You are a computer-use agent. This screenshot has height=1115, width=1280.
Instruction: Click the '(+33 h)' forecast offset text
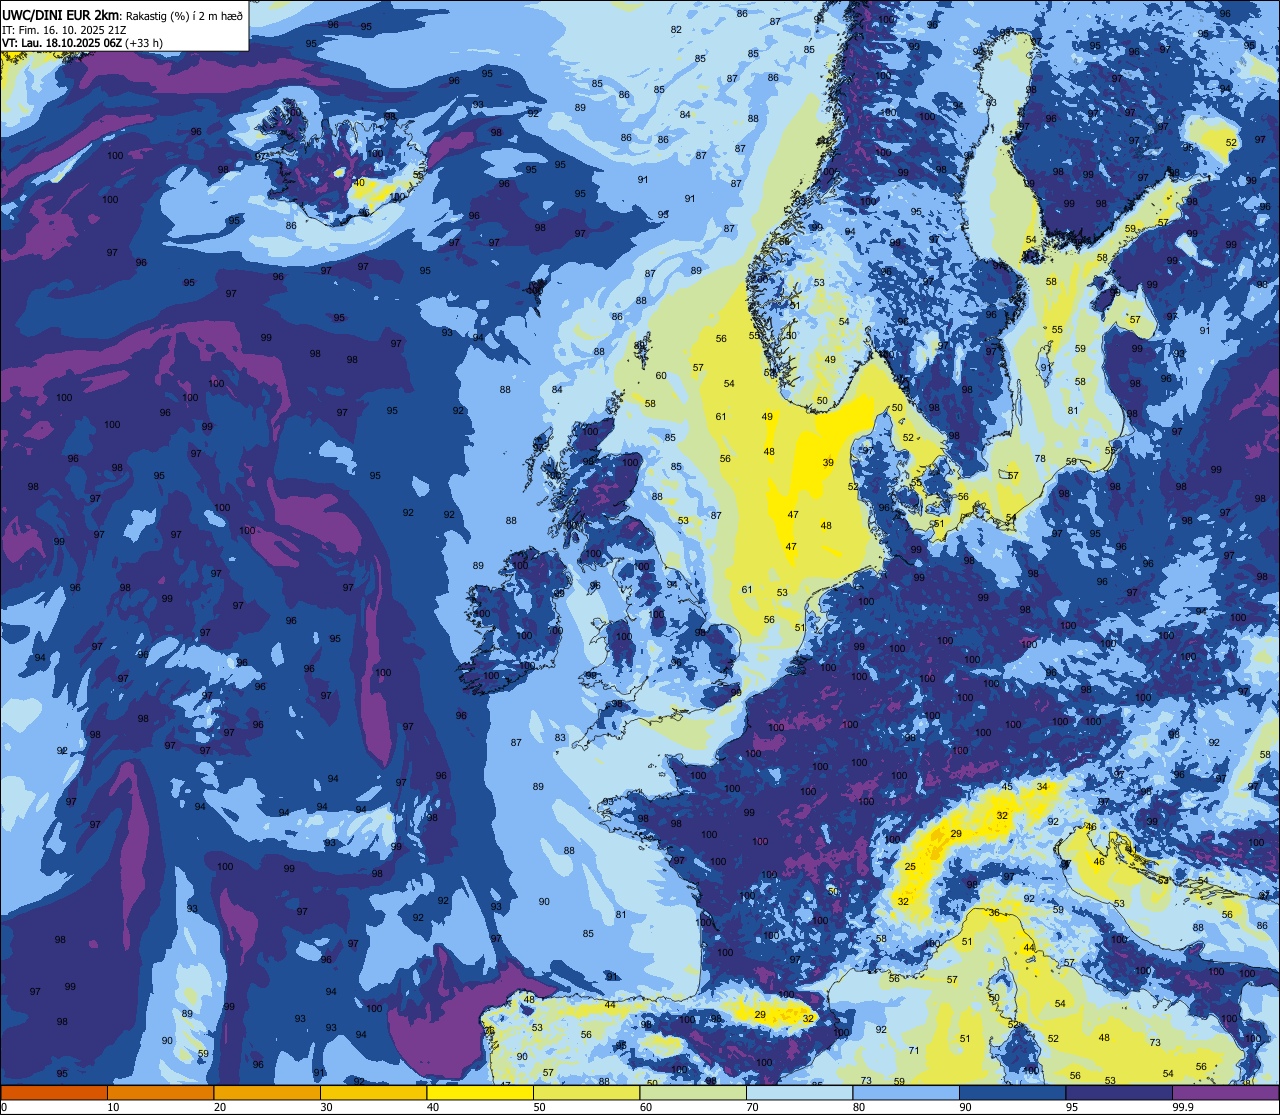[x=144, y=43]
